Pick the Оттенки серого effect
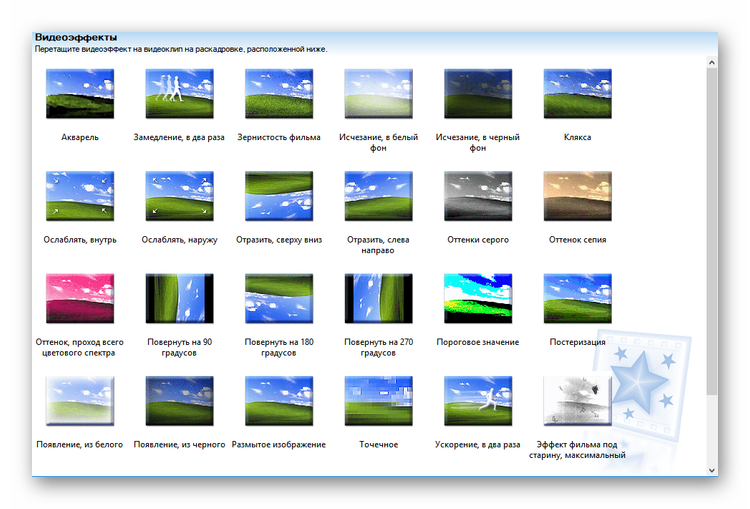 click(478, 196)
